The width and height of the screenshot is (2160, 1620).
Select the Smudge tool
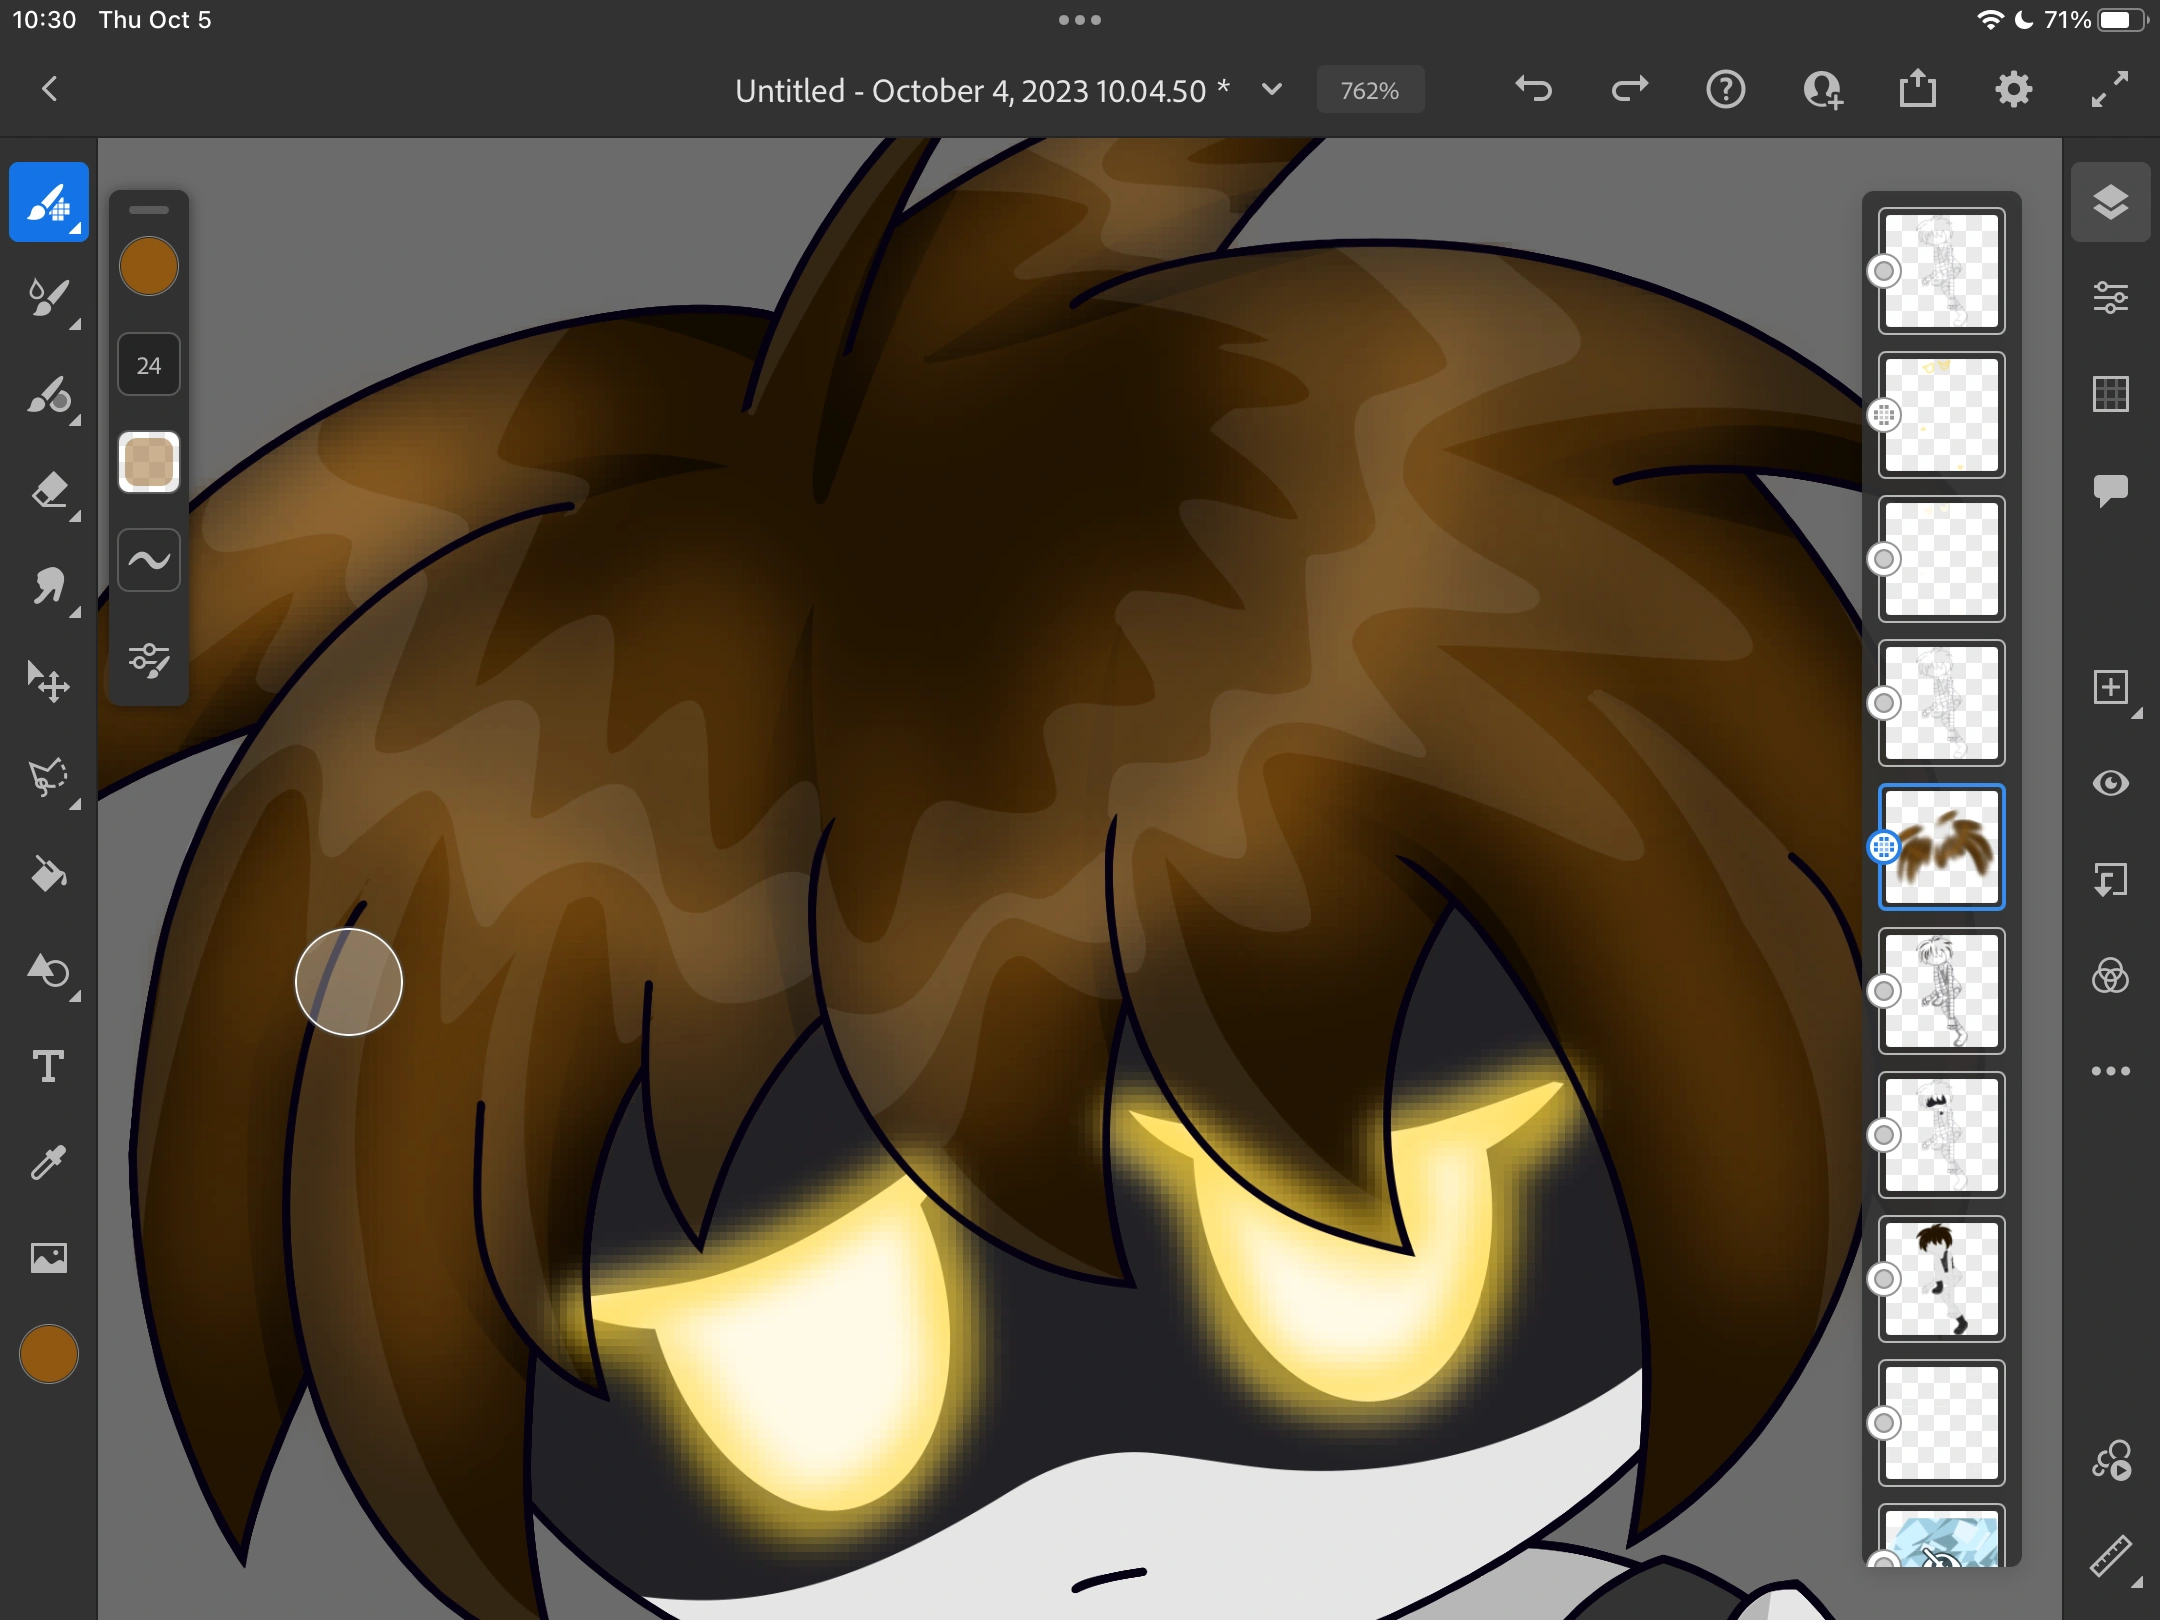pos(48,587)
